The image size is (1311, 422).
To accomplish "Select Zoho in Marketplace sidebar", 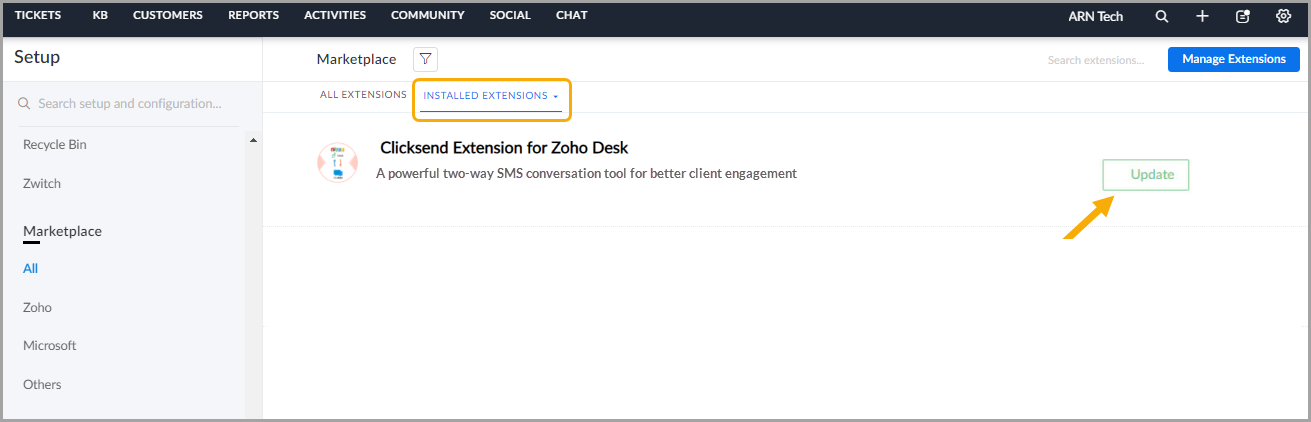I will (37, 307).
